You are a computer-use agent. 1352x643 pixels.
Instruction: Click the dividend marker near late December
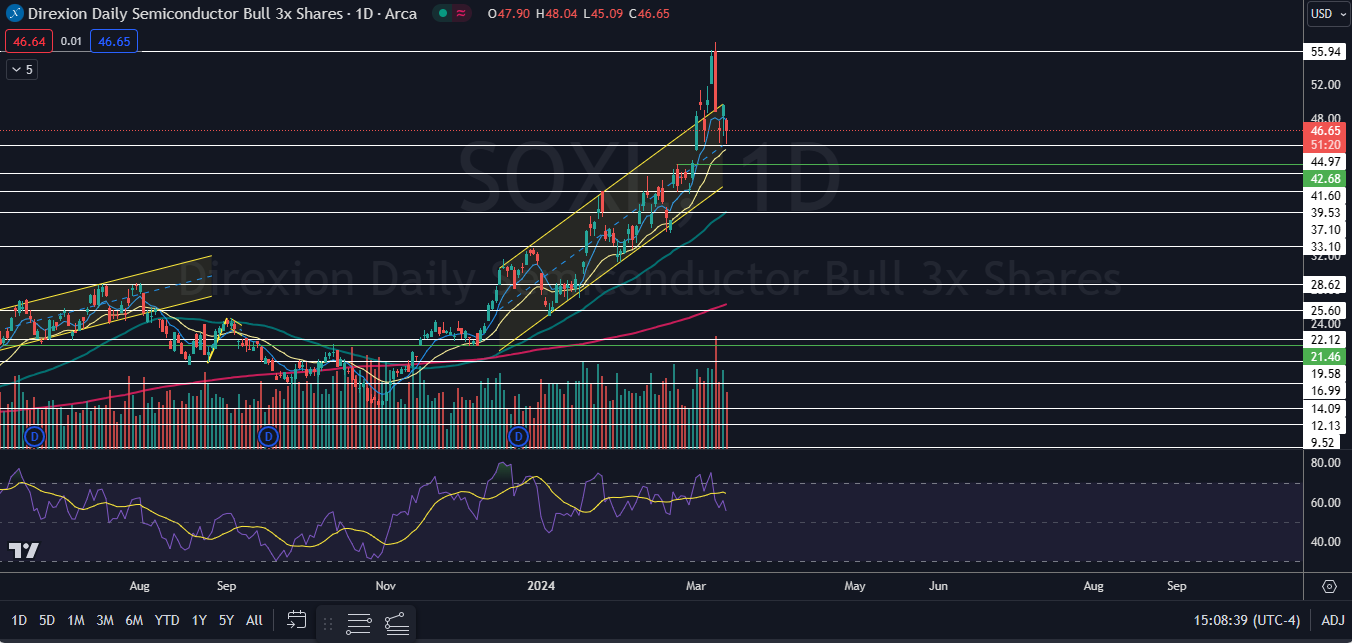click(518, 437)
